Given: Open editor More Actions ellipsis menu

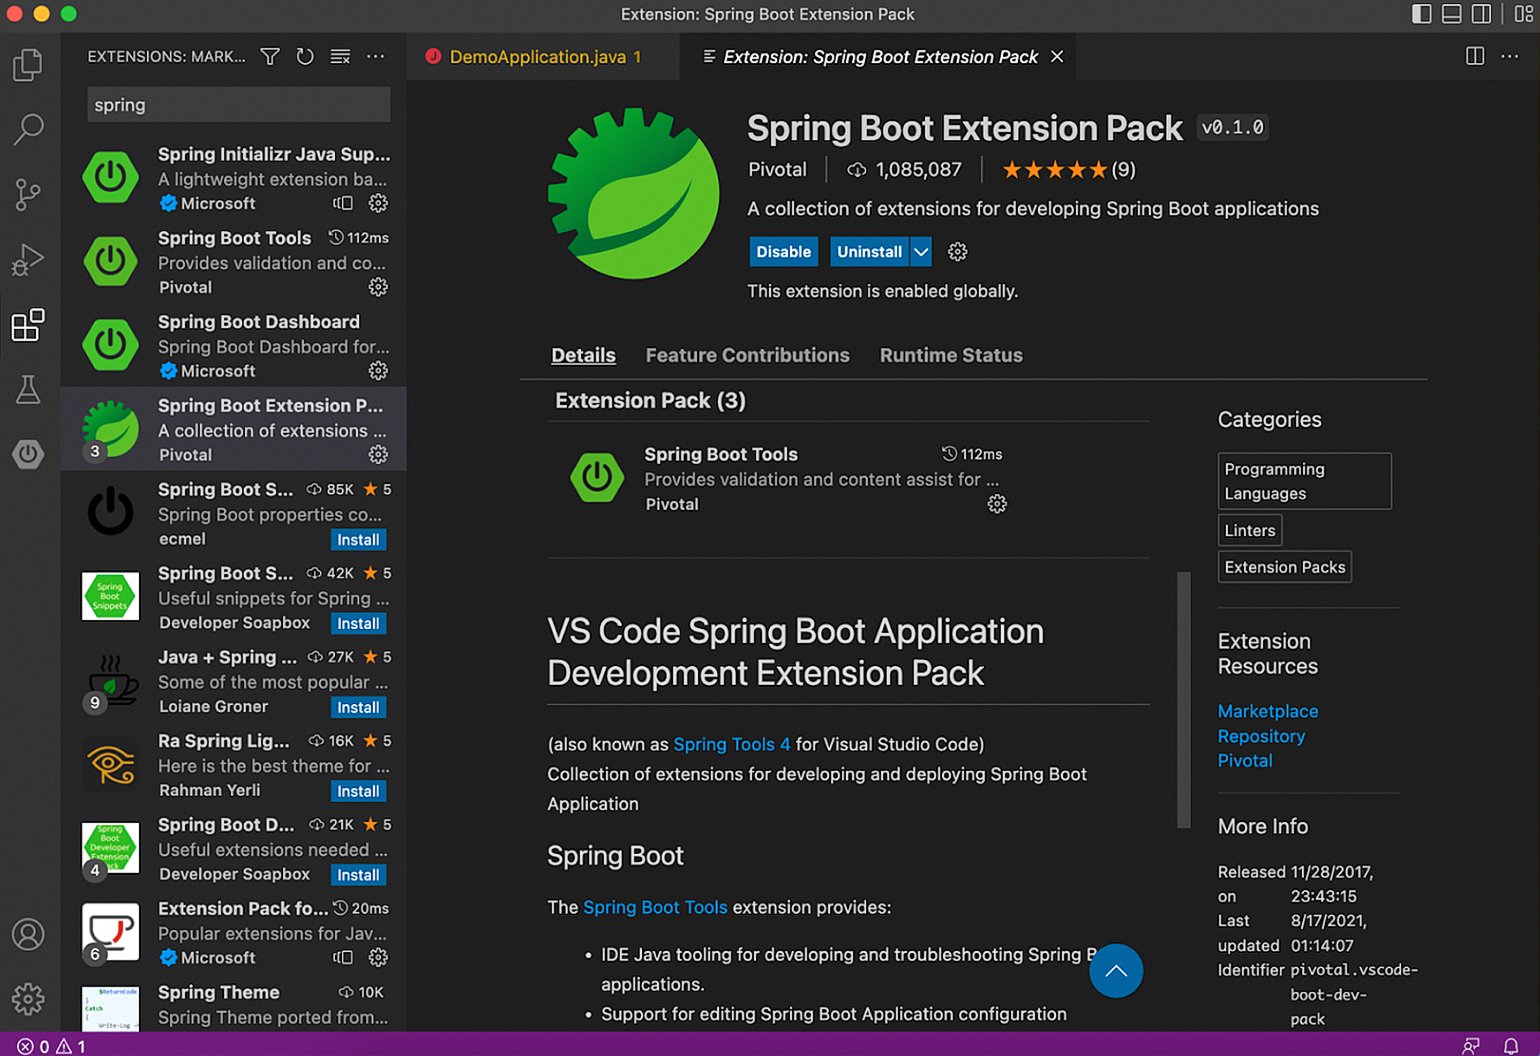Looking at the screenshot, I should (1510, 57).
